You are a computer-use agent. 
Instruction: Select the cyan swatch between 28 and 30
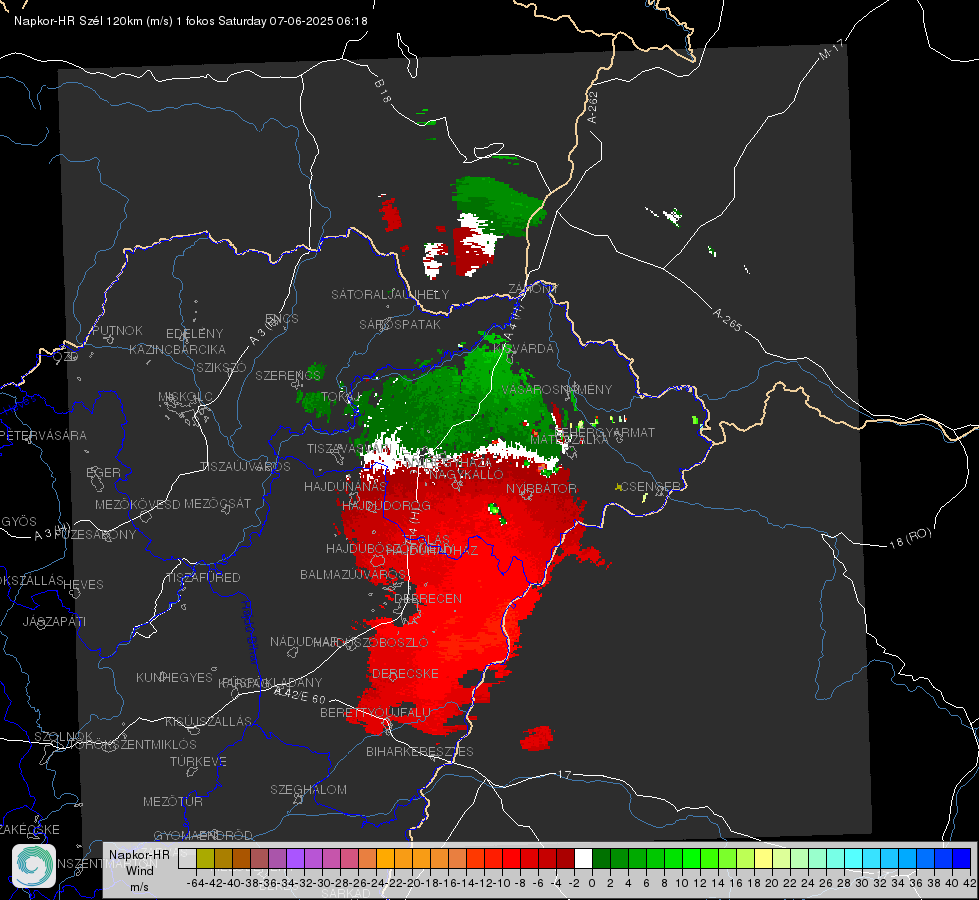pyautogui.click(x=854, y=858)
